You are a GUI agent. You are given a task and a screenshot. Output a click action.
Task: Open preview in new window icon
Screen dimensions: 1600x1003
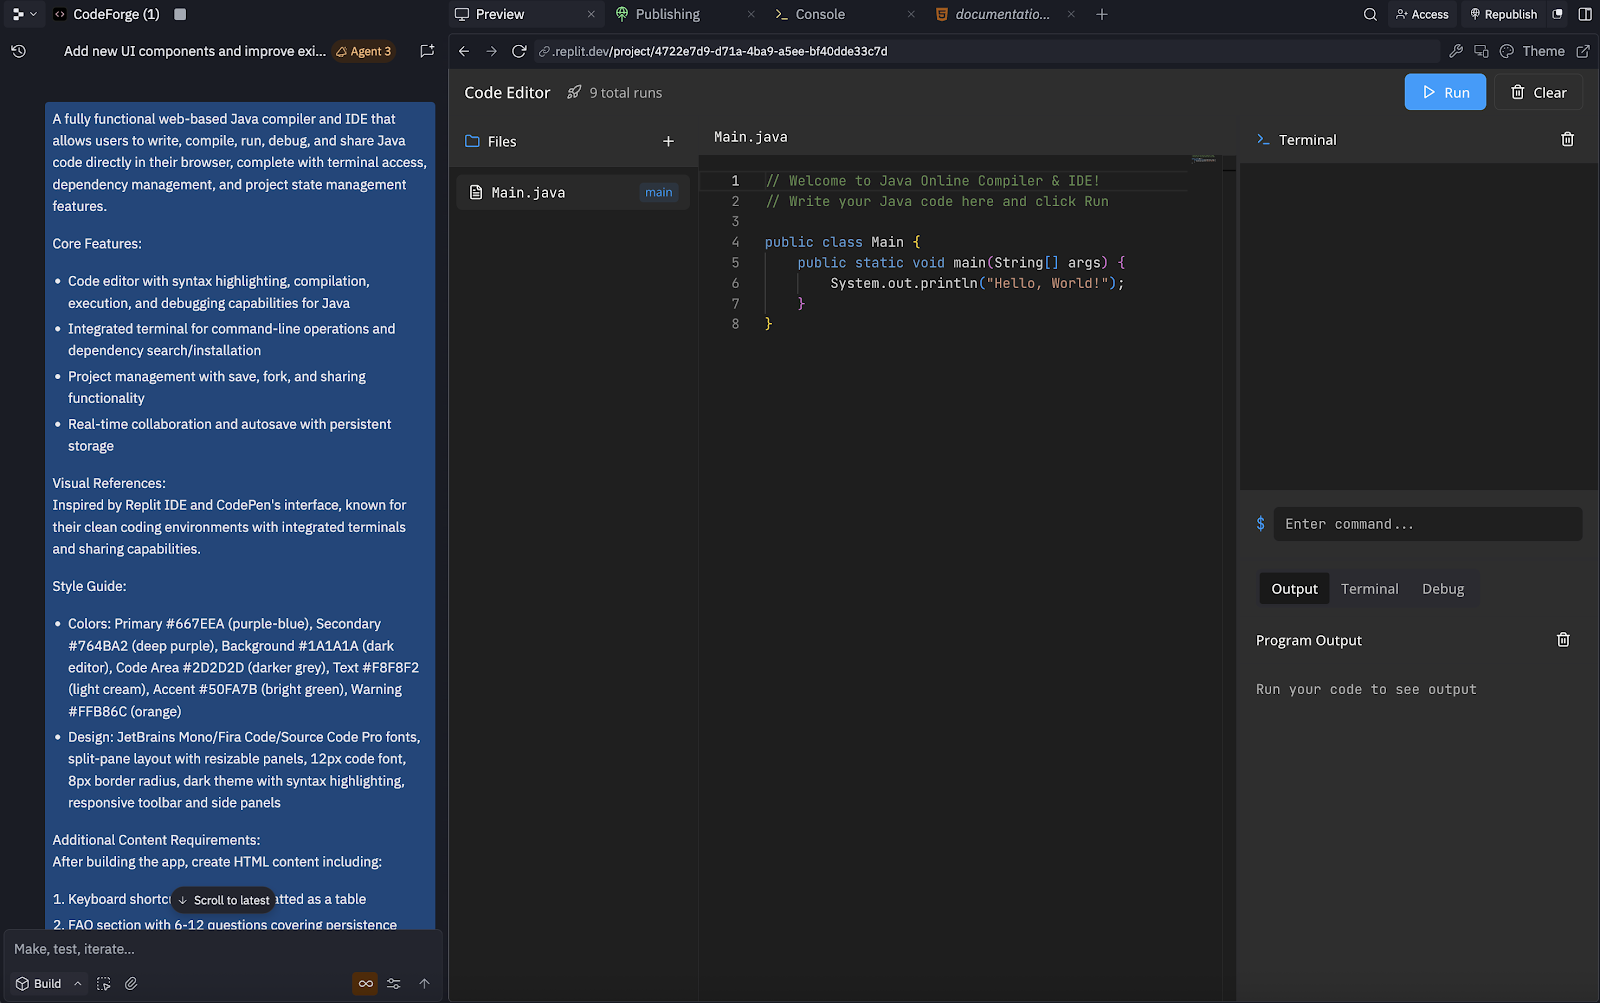pyautogui.click(x=1583, y=51)
